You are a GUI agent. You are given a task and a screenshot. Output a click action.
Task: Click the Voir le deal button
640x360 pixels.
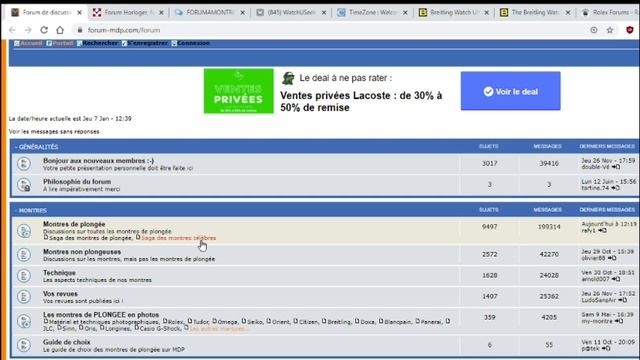point(511,91)
